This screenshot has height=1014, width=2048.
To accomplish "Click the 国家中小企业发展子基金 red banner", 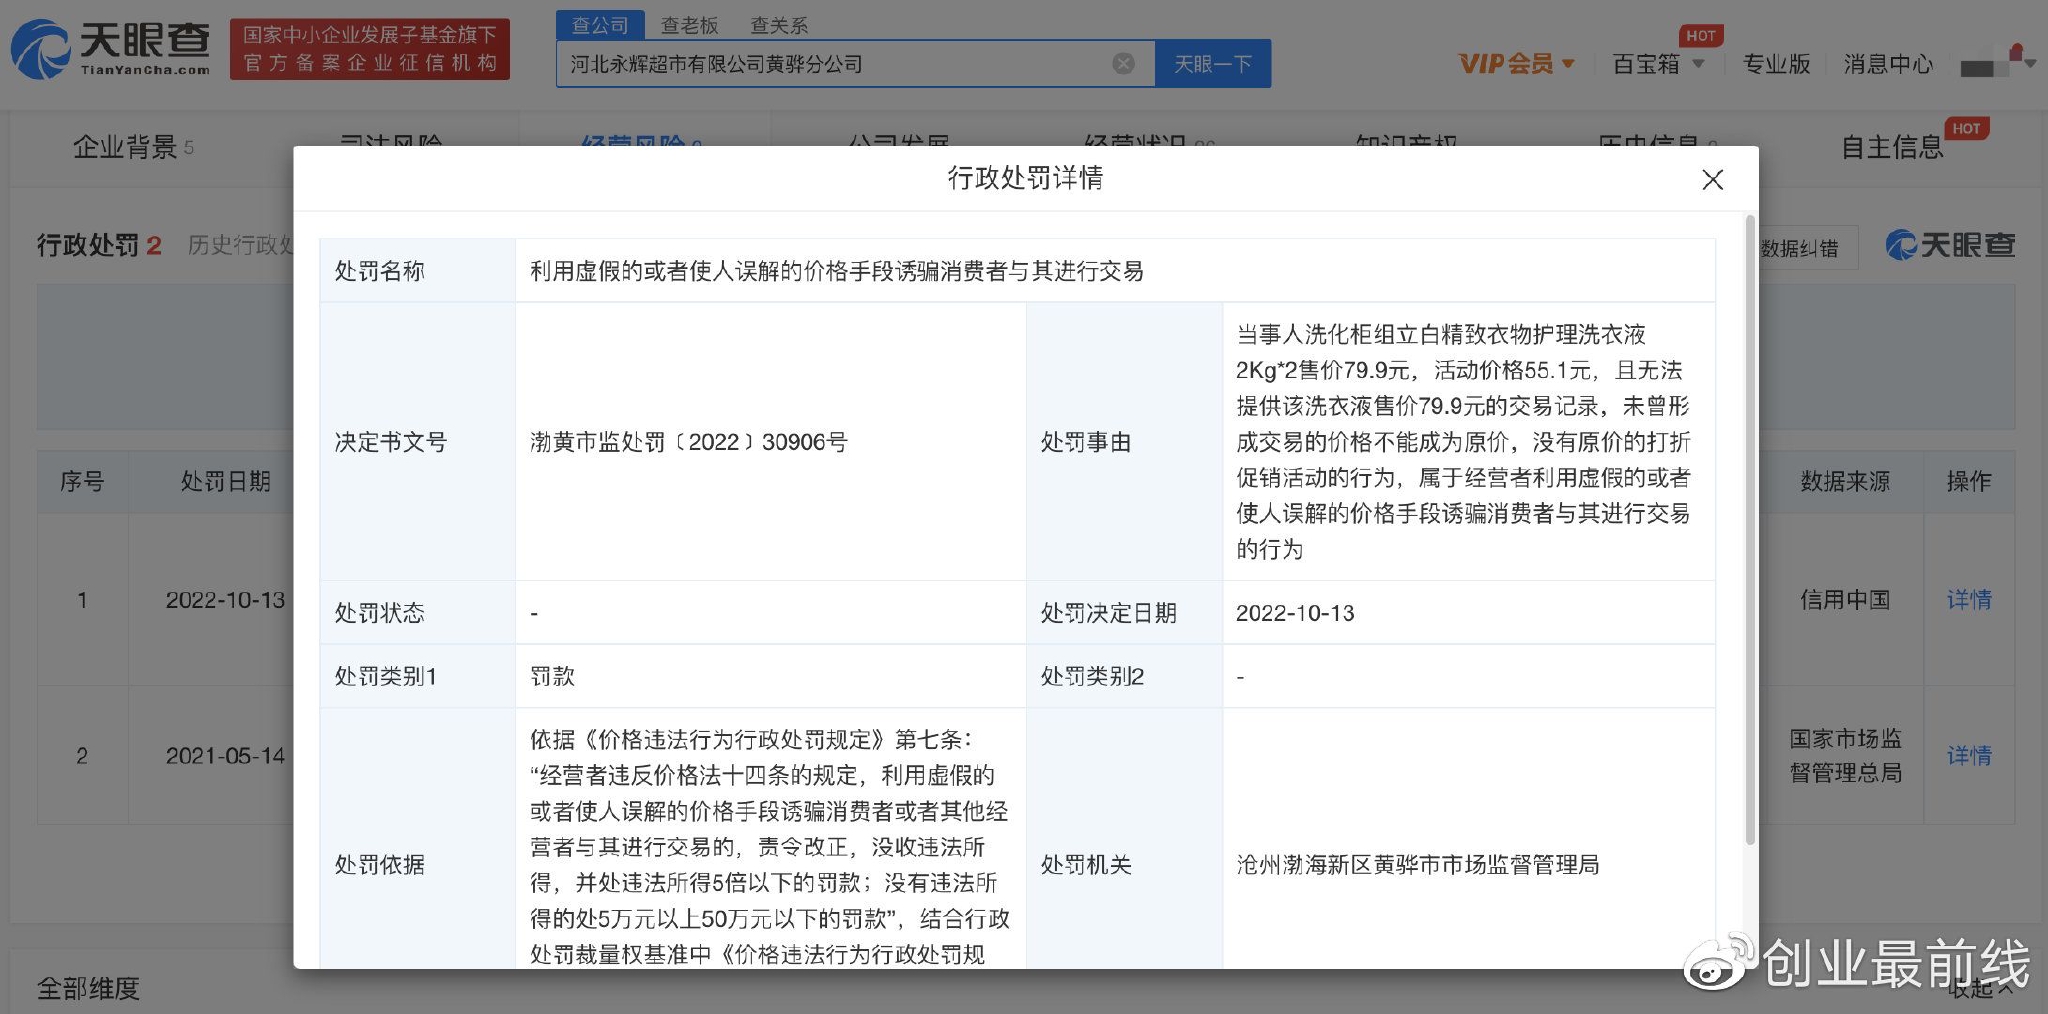I will tap(370, 49).
